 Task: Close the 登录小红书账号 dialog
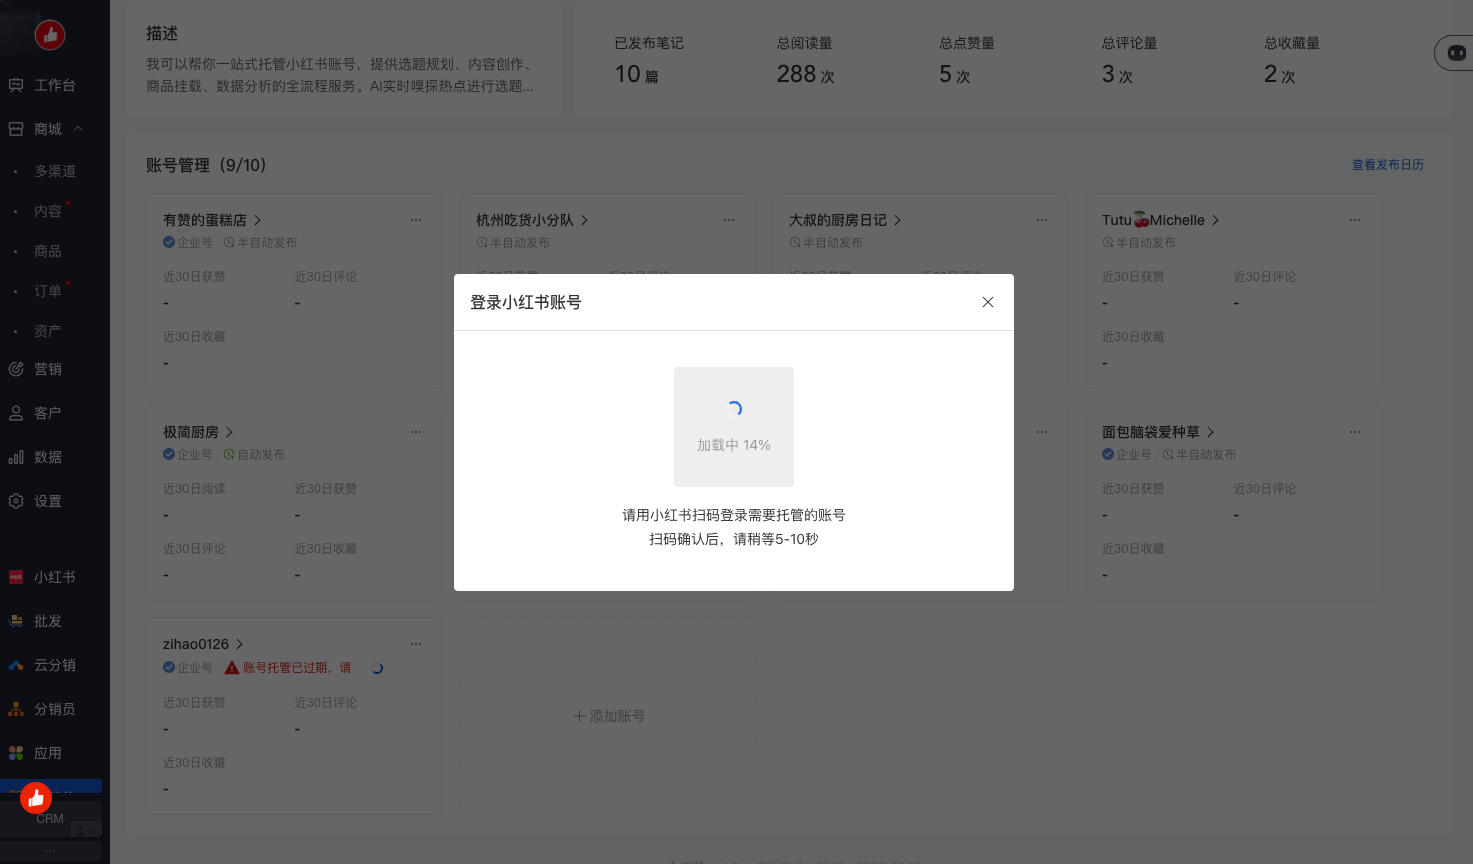(987, 302)
